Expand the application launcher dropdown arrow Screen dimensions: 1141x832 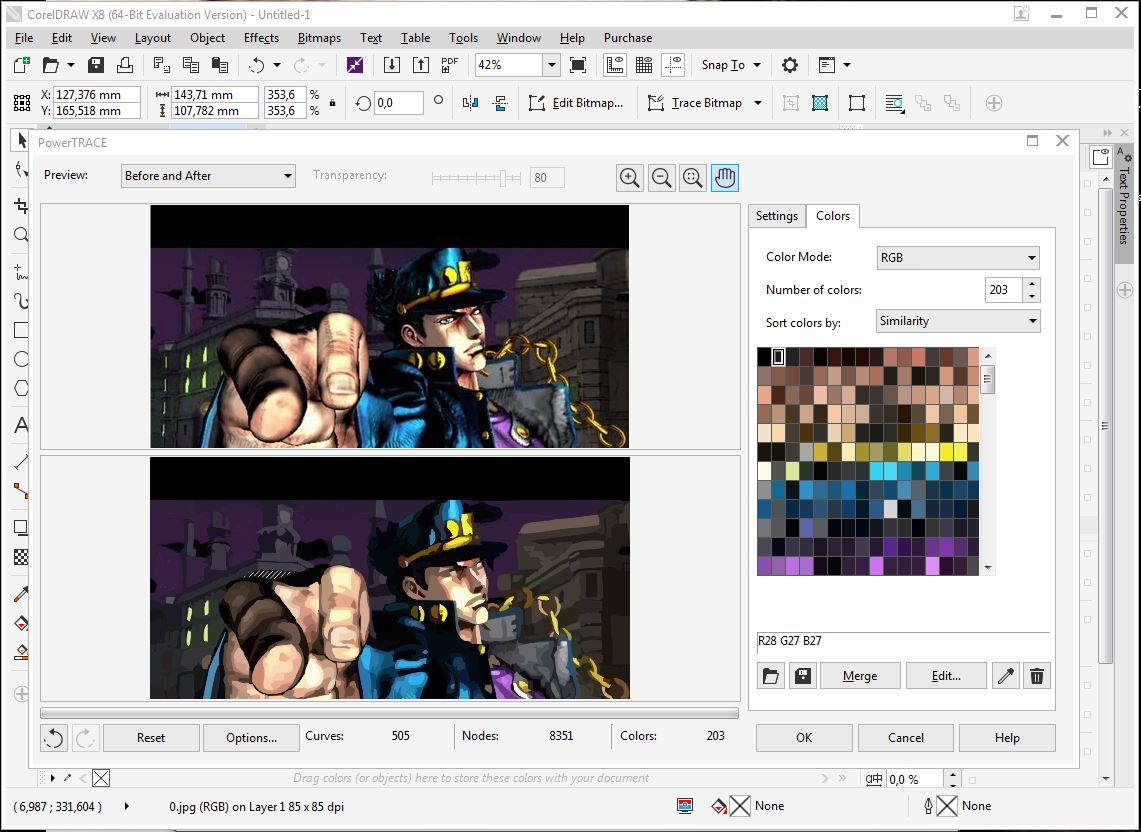846,65
